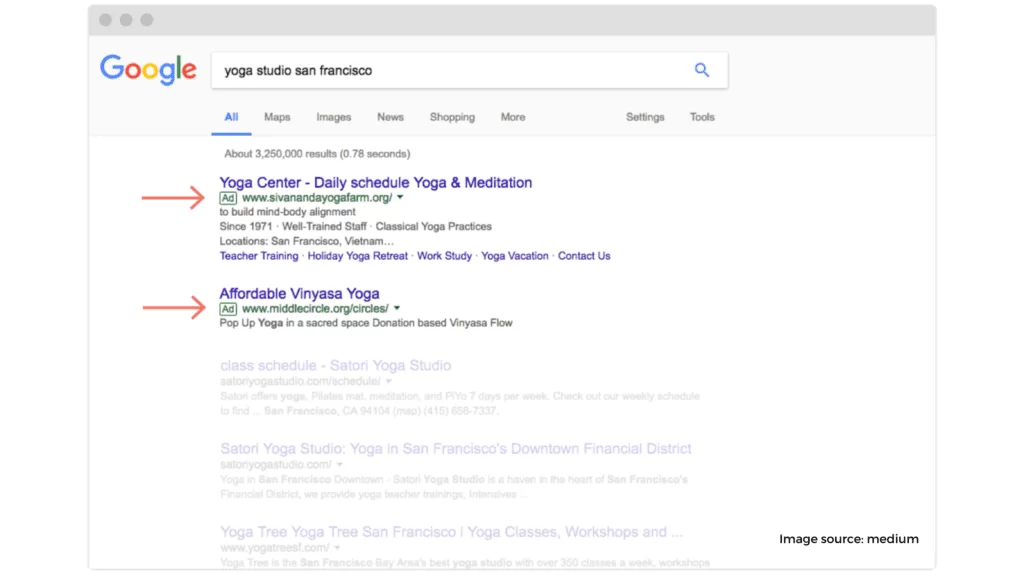The image size is (1024, 576).
Task: Click the www.middlecircle.org/circles/ URL text
Action: point(315,308)
